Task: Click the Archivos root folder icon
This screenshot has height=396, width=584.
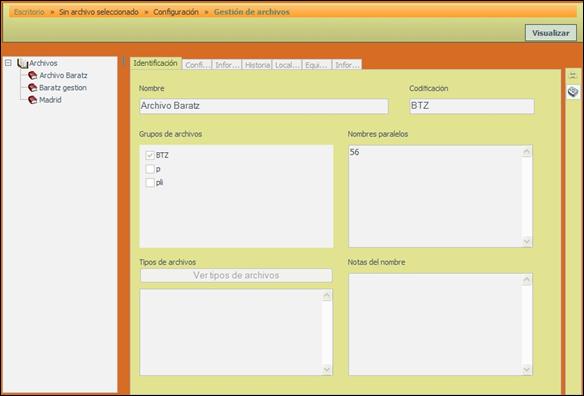Action: [23, 63]
